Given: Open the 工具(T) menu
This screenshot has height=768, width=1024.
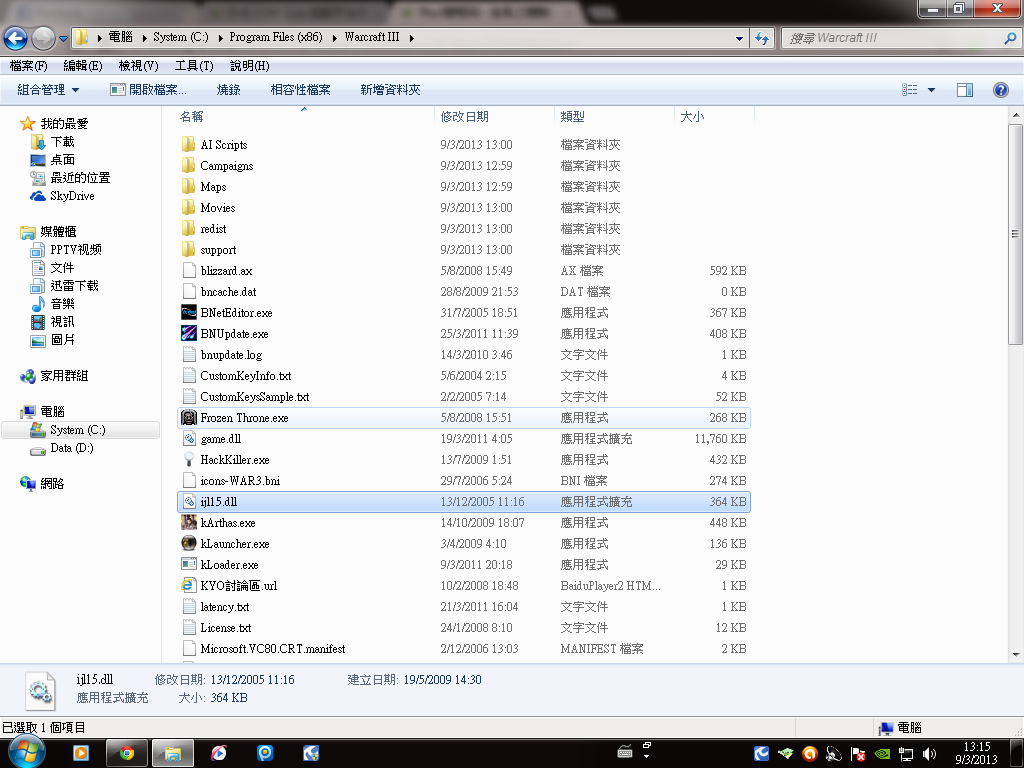Looking at the screenshot, I should [x=194, y=66].
